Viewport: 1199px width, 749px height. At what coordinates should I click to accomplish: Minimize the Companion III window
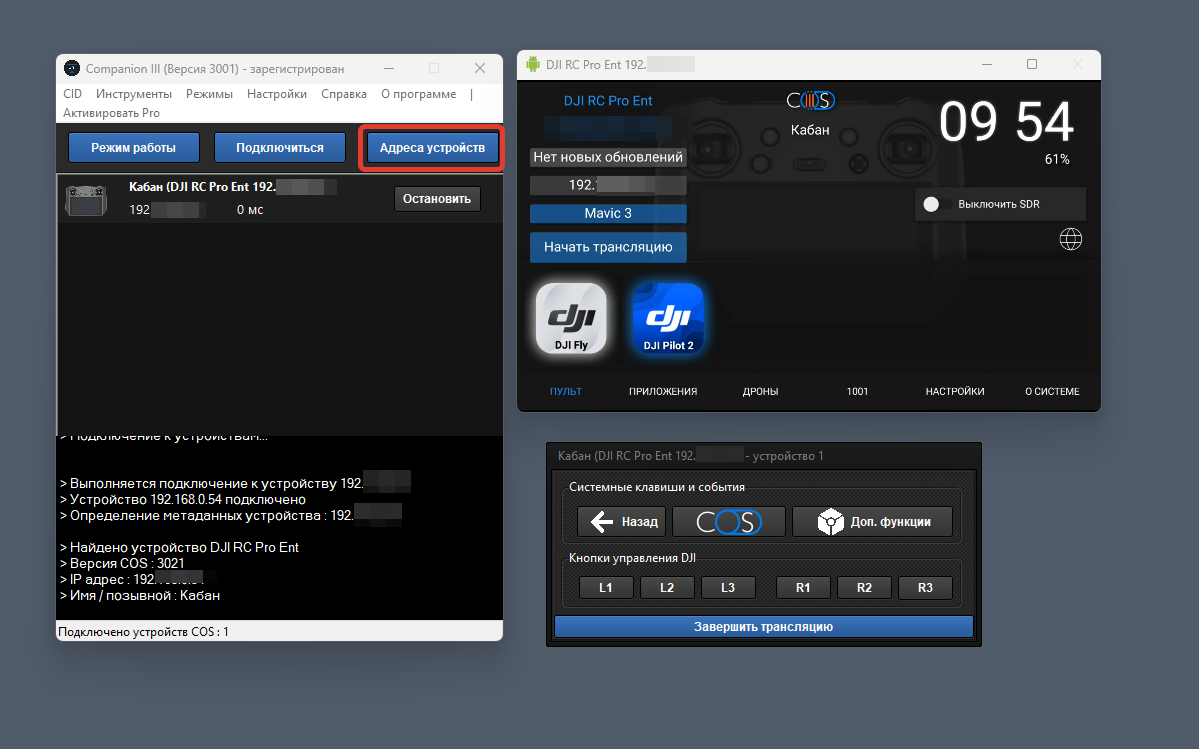coord(389,68)
